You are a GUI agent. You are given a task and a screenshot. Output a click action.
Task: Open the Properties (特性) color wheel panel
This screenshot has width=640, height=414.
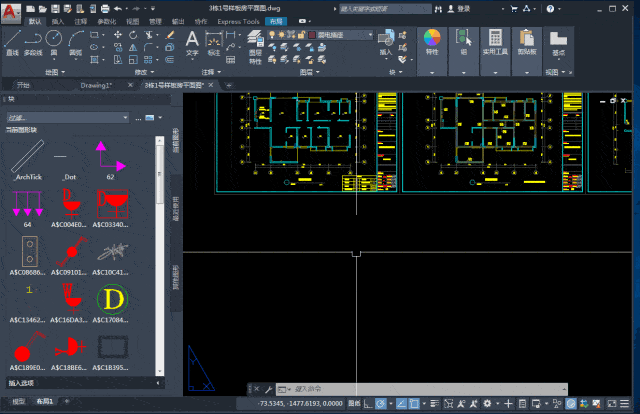point(432,40)
